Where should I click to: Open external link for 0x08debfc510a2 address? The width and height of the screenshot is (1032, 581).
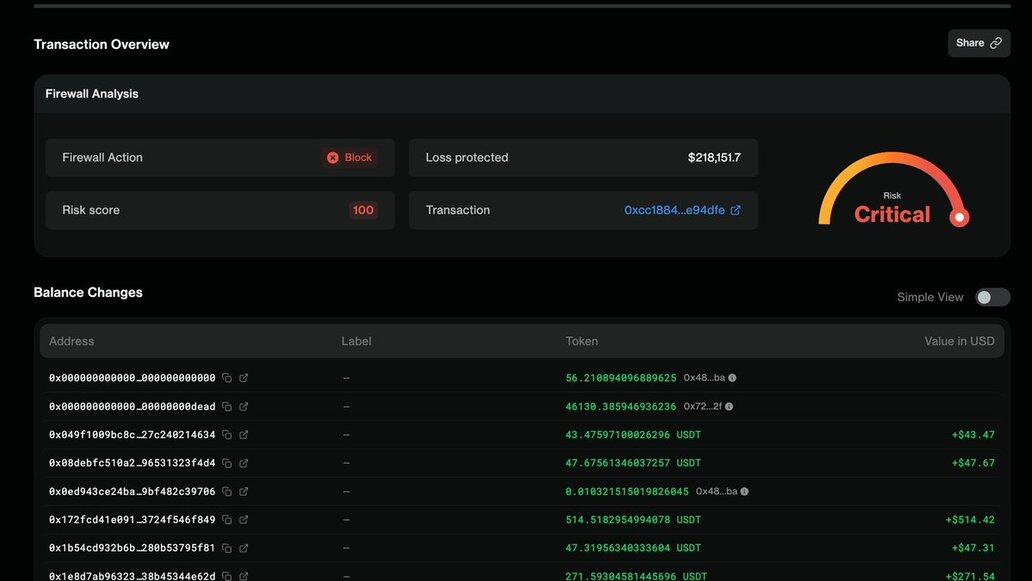[243, 463]
